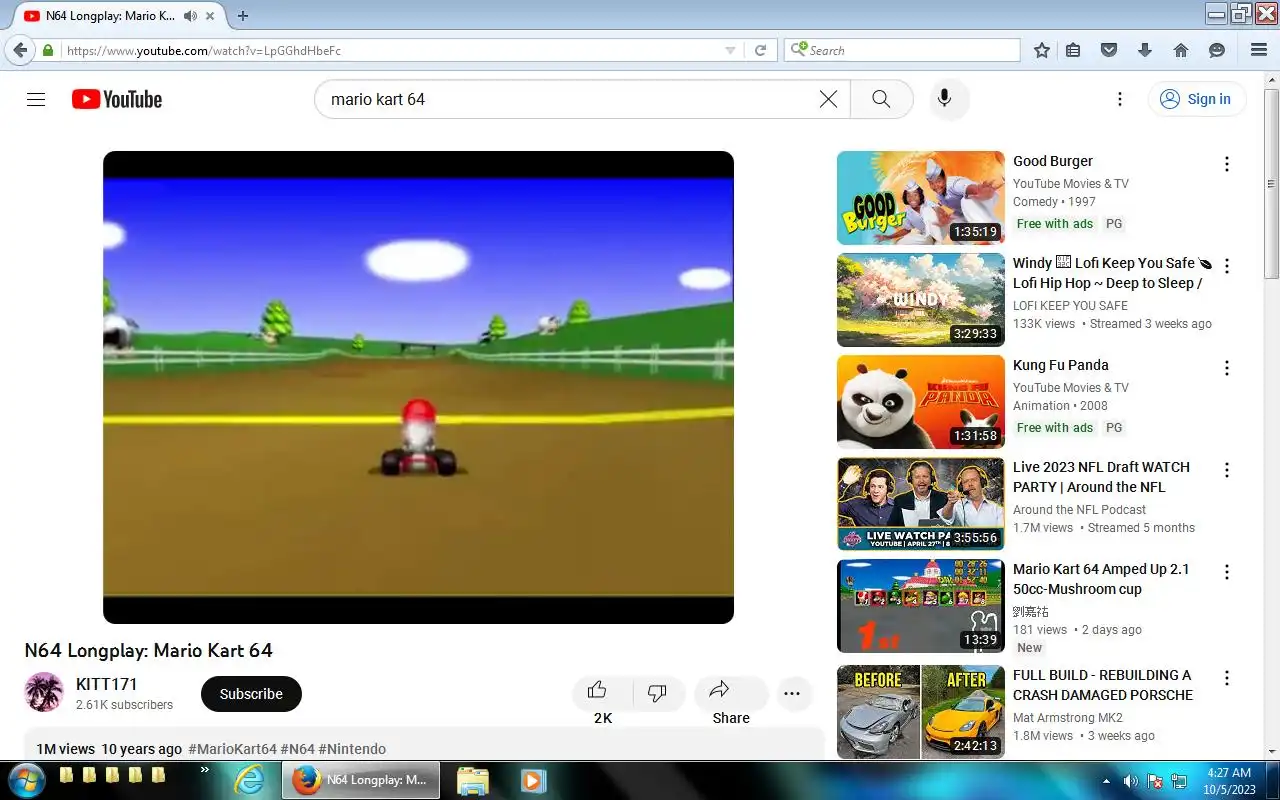Screen dimensions: 1280x800
Task: Open the taskbar clock showing 4:27 AM
Action: [1228, 781]
